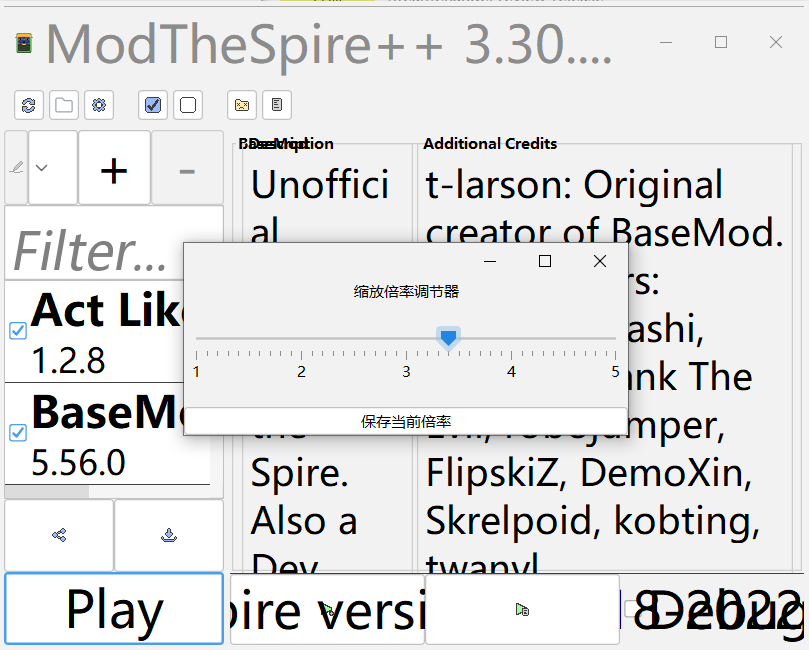Click the green play-with-log icon button
Screen dimensions: 809x650
click(x=522, y=610)
